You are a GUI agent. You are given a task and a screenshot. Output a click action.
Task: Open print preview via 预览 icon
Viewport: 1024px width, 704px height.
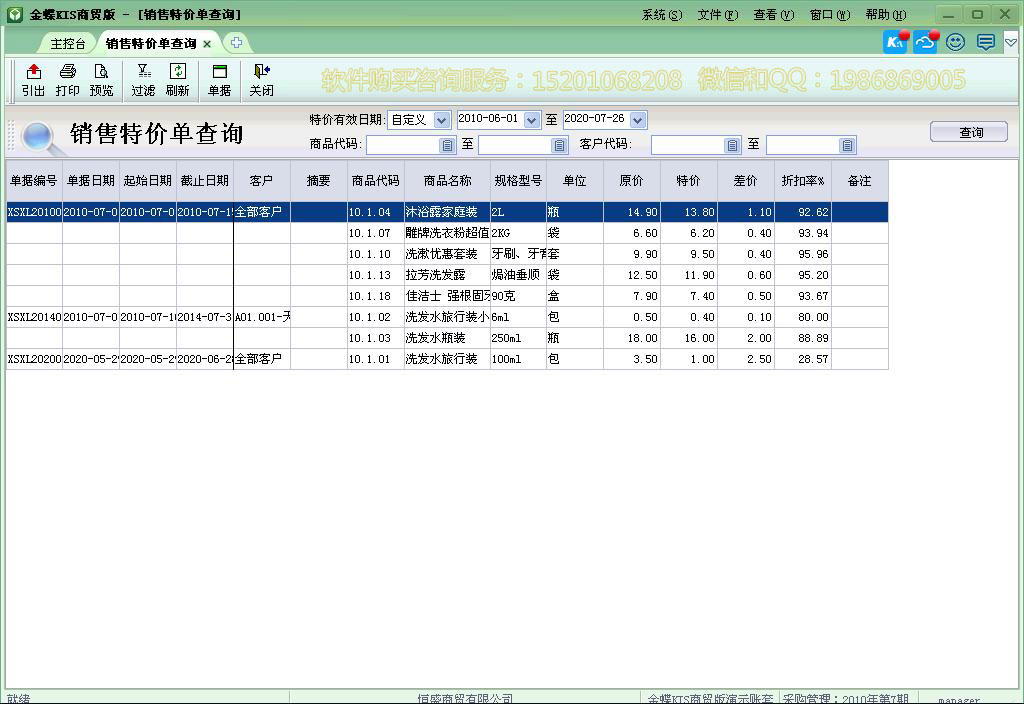click(x=101, y=80)
